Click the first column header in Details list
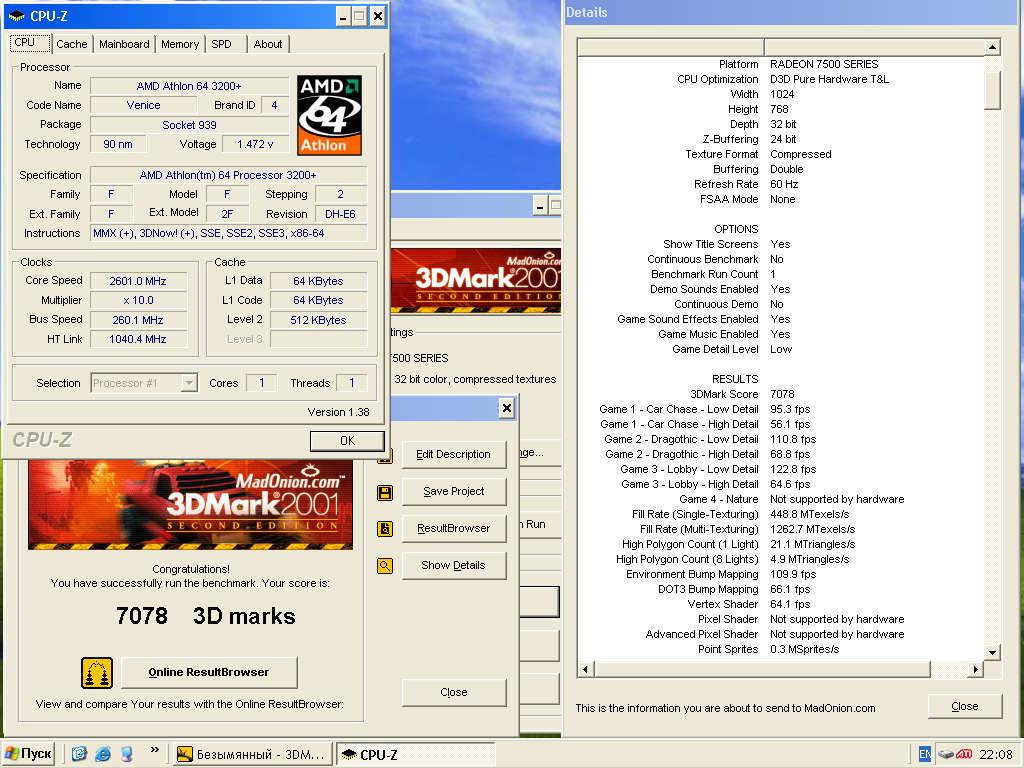 (x=671, y=47)
